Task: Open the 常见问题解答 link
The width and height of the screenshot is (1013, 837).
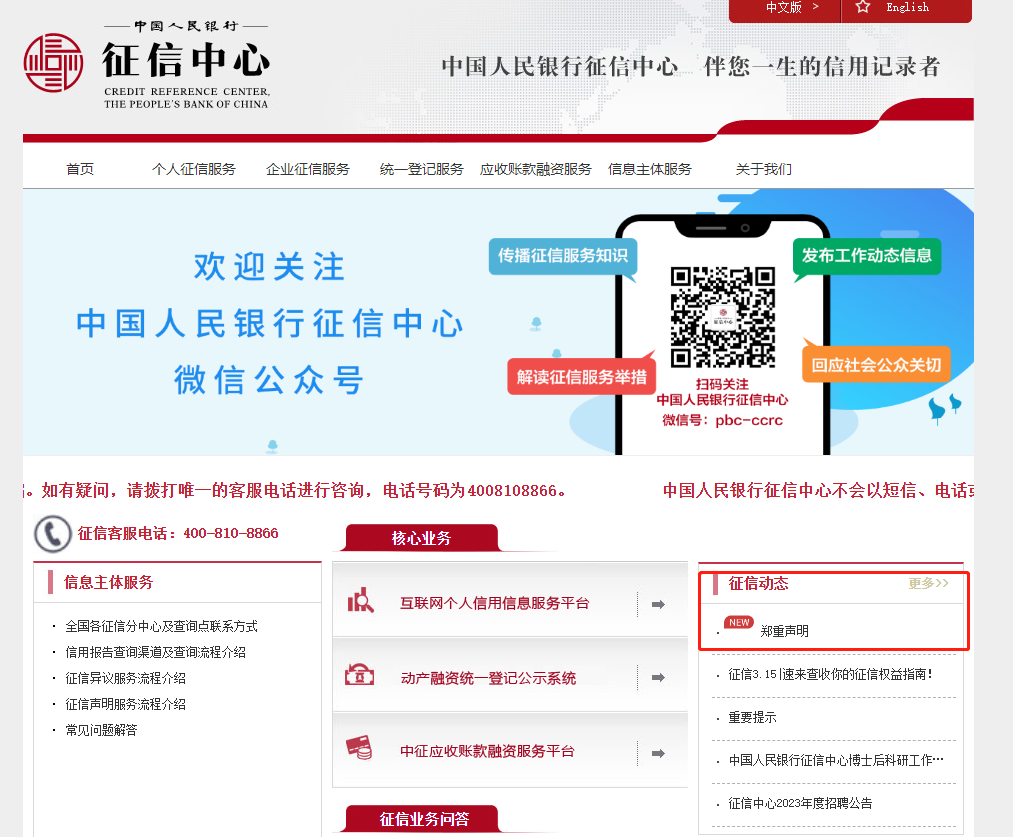Action: [101, 730]
